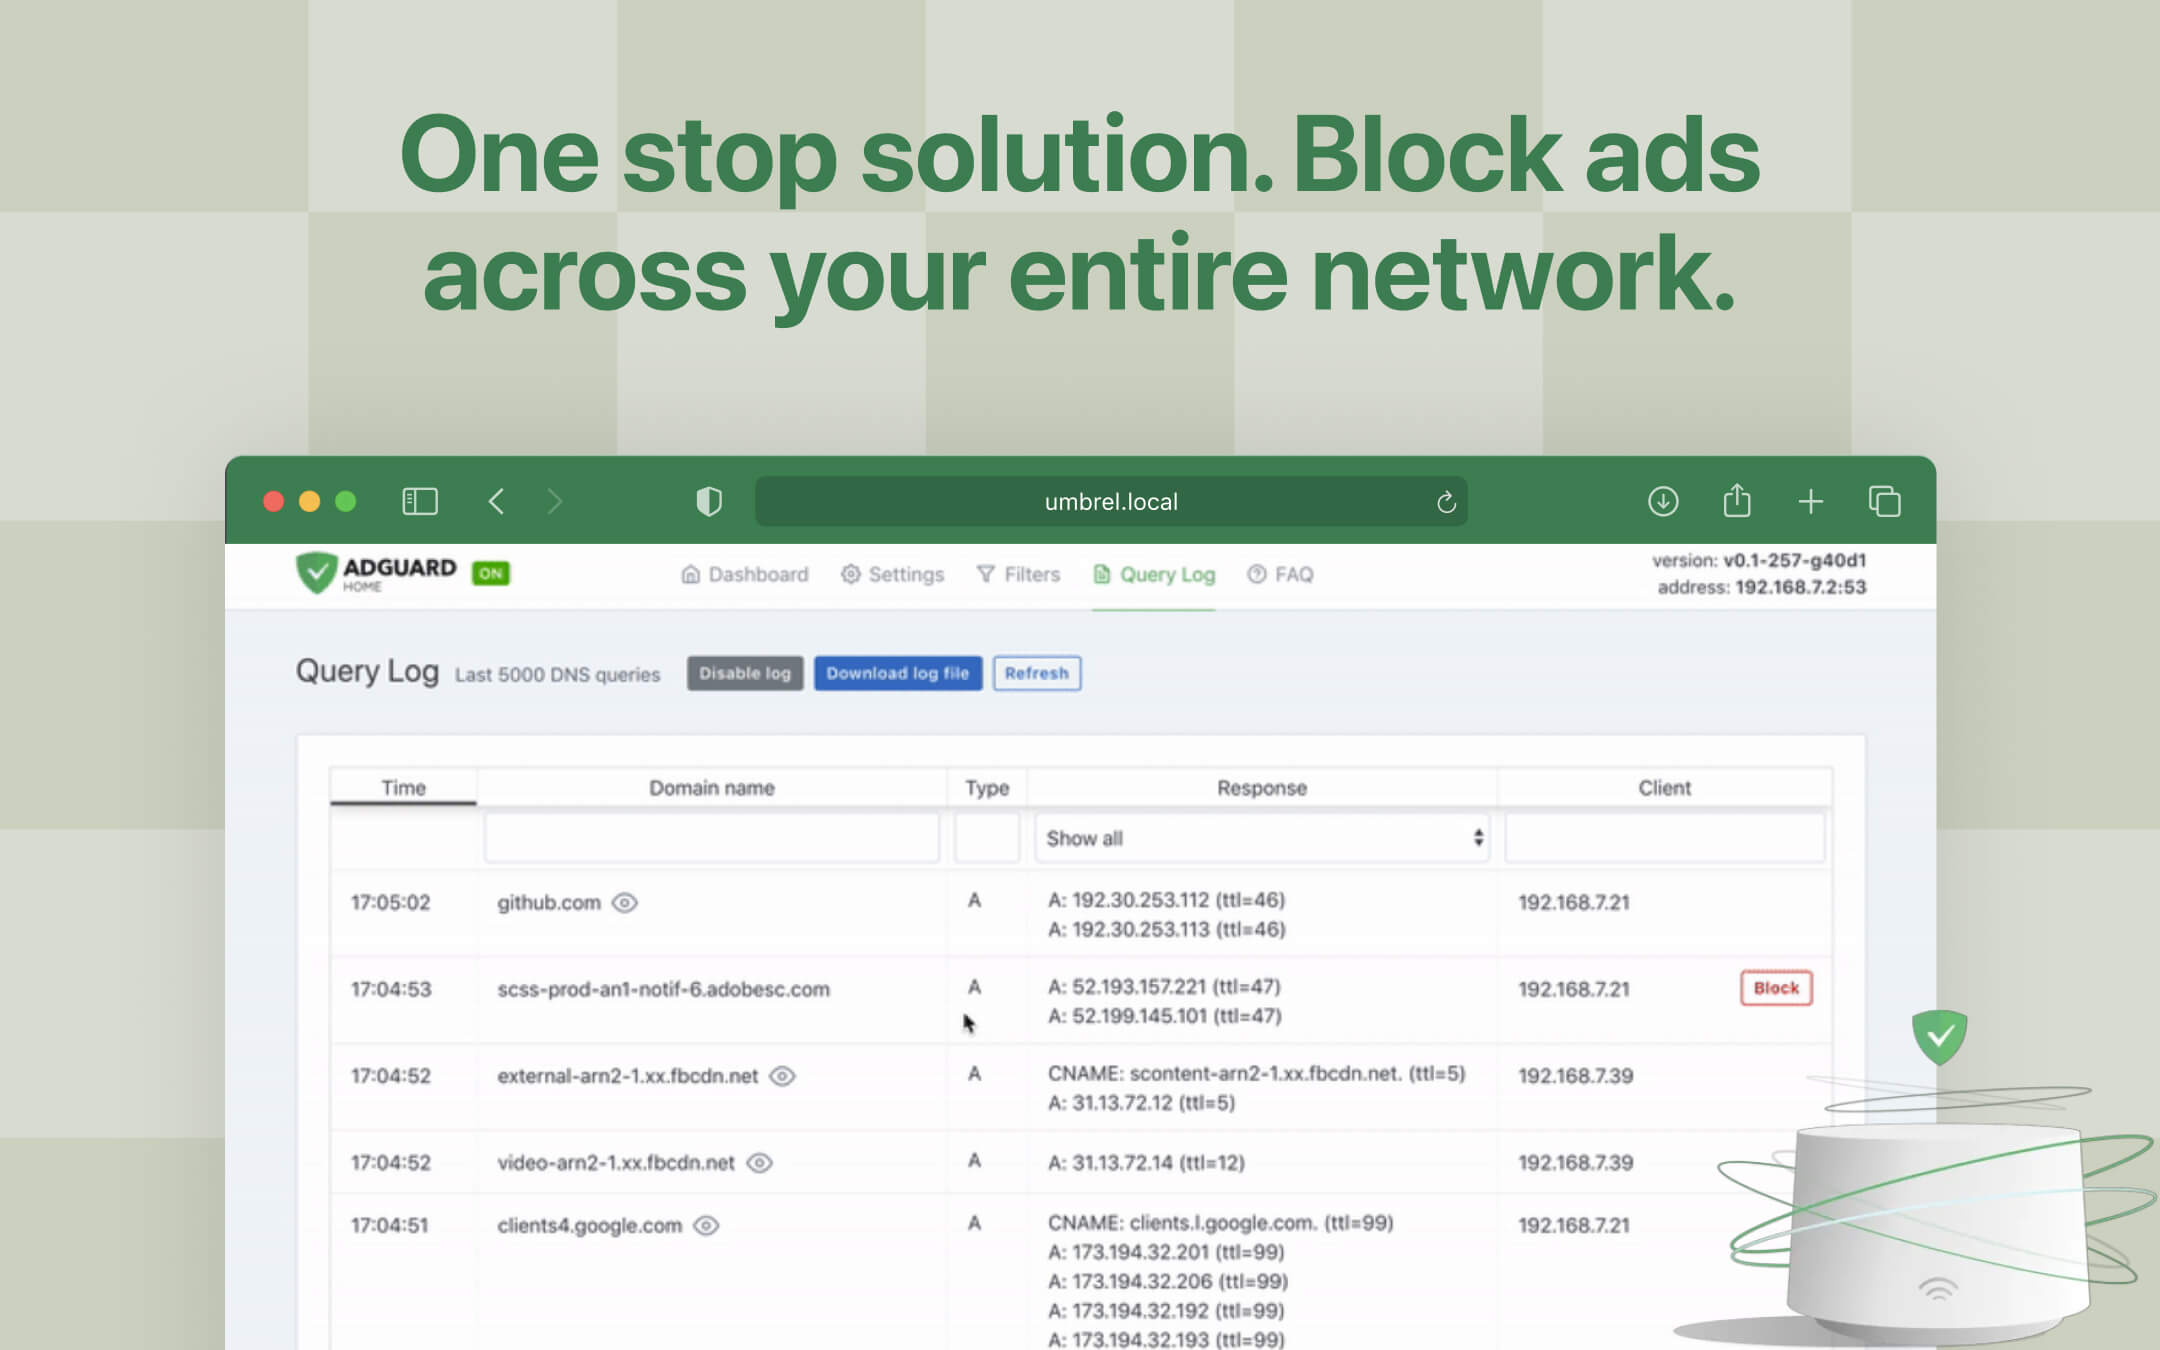Sort by Domain name column header
This screenshot has height=1350, width=2160.
712,787
